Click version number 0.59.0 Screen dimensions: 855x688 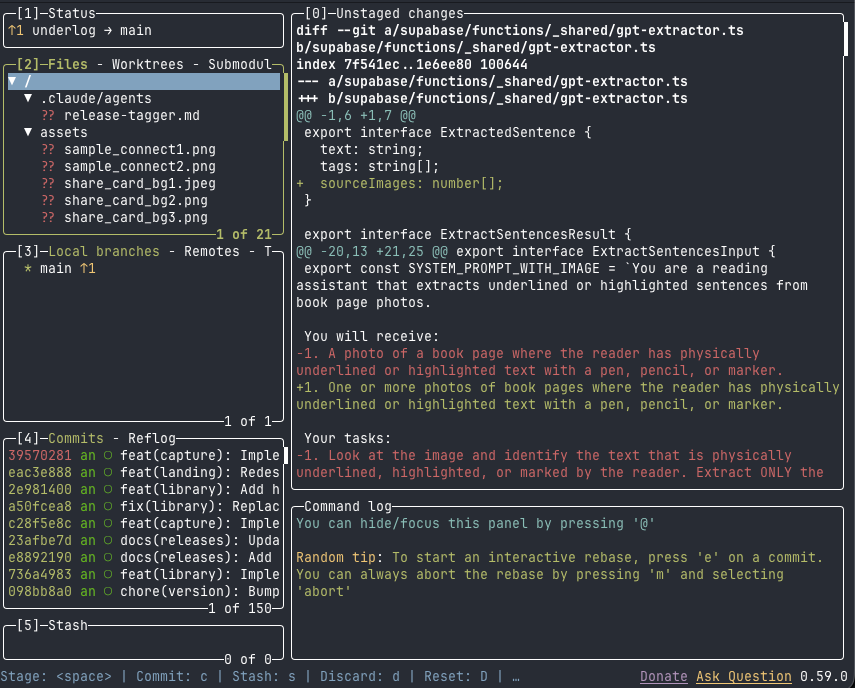pyautogui.click(x=823, y=677)
